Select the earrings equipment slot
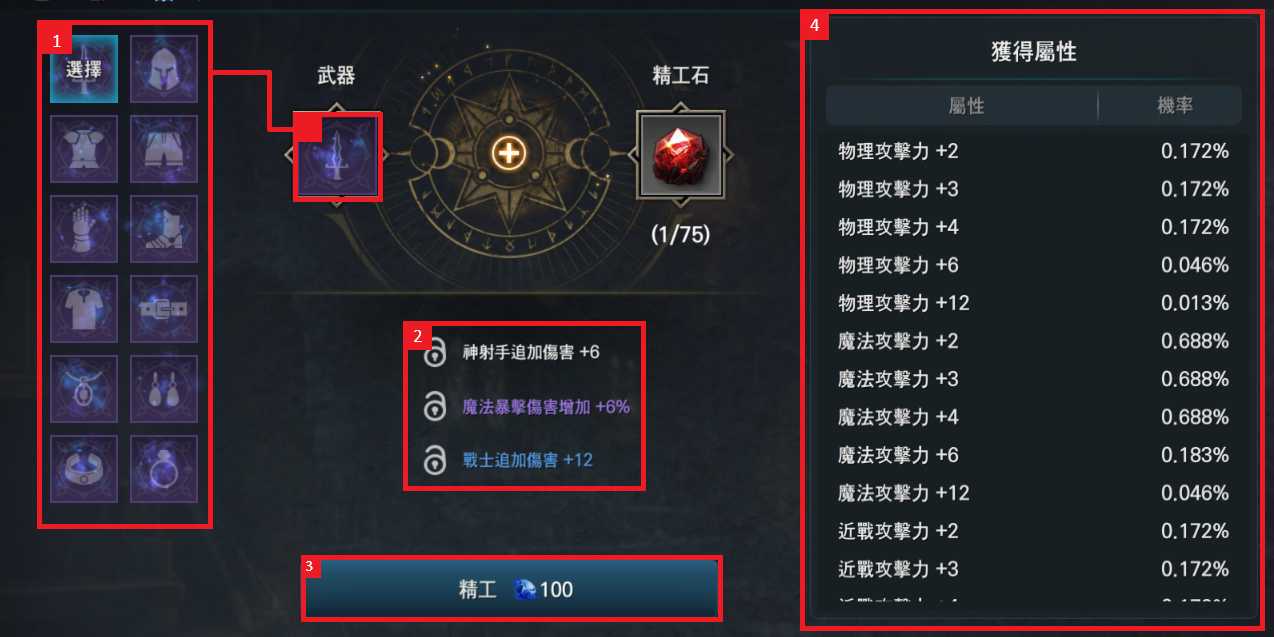This screenshot has height=637, width=1274. click(x=164, y=389)
